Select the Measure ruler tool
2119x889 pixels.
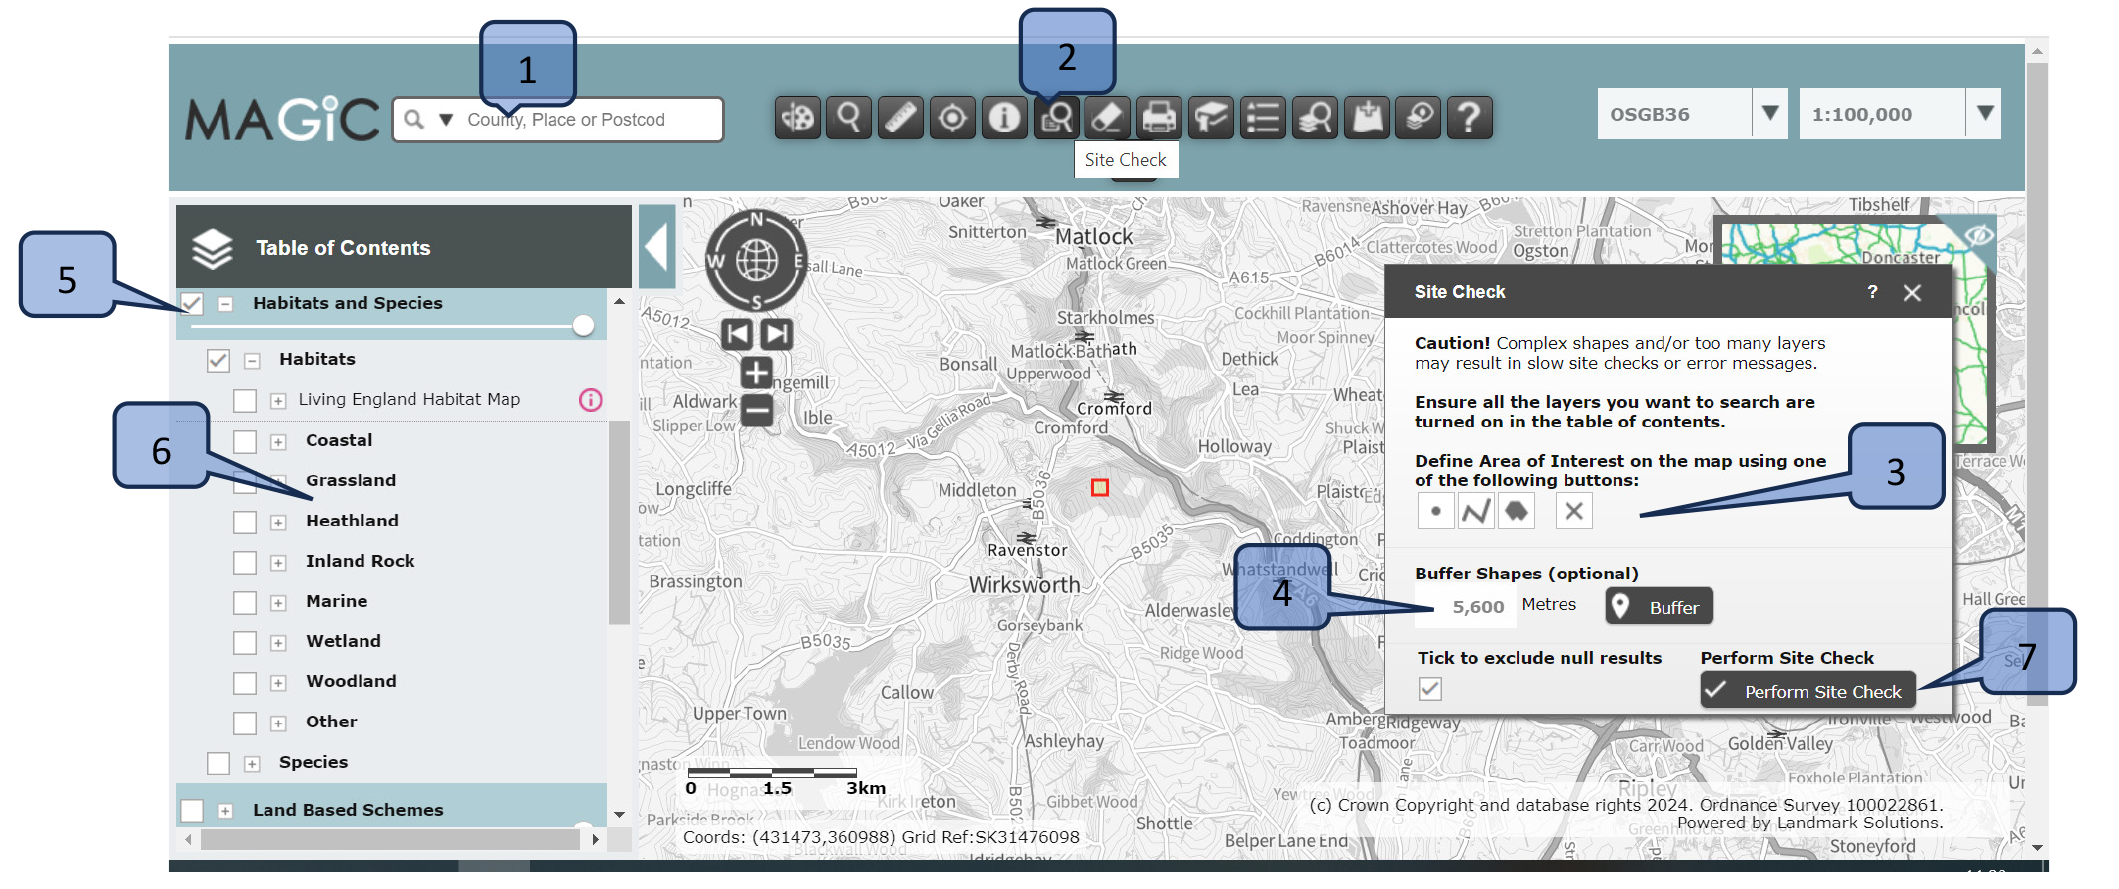901,118
